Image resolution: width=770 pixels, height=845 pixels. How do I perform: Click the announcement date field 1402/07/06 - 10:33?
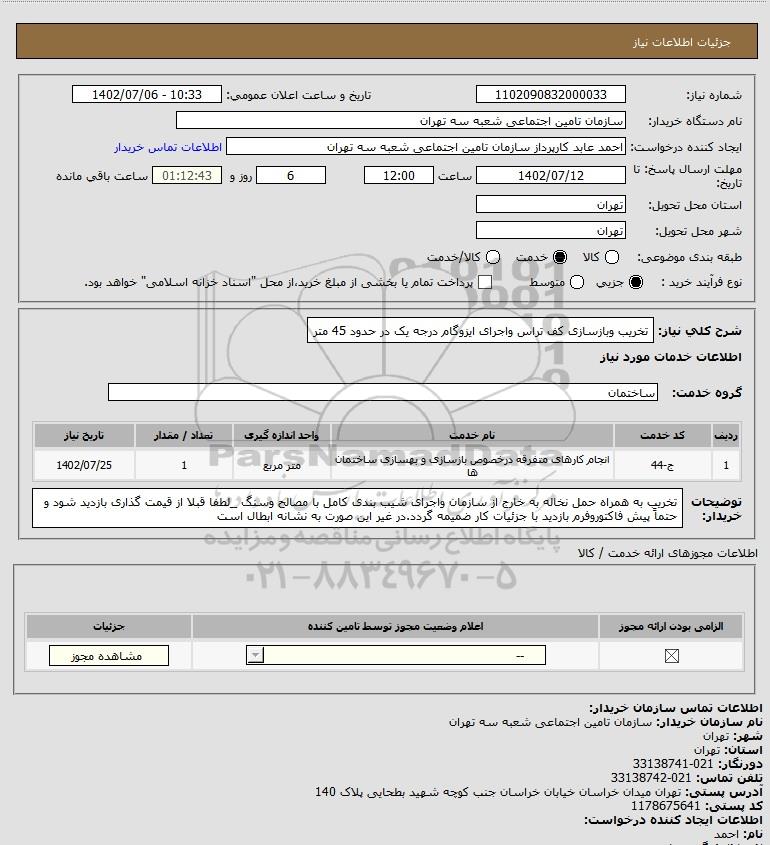tap(147, 94)
